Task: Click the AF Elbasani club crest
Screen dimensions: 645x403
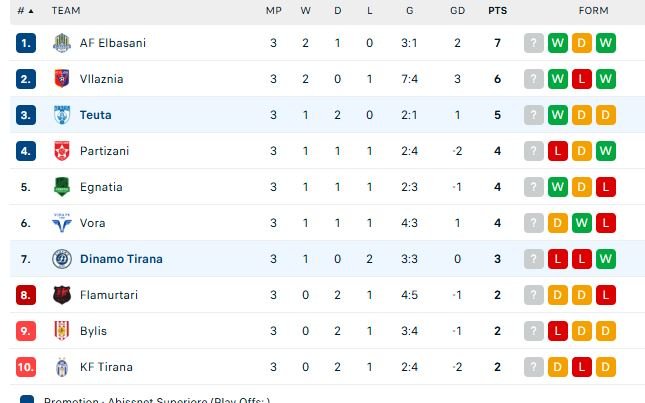Action: [62, 43]
